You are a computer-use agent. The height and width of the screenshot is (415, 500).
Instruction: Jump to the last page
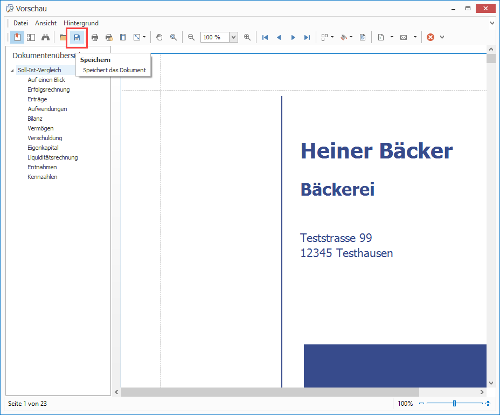pos(307,37)
